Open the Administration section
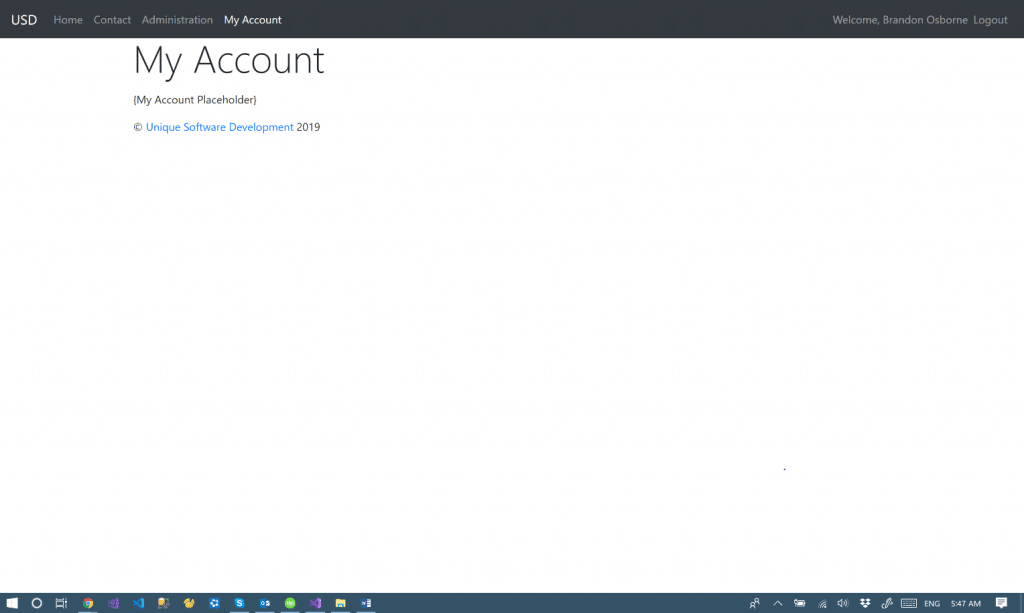The width and height of the screenshot is (1024, 613). [177, 19]
